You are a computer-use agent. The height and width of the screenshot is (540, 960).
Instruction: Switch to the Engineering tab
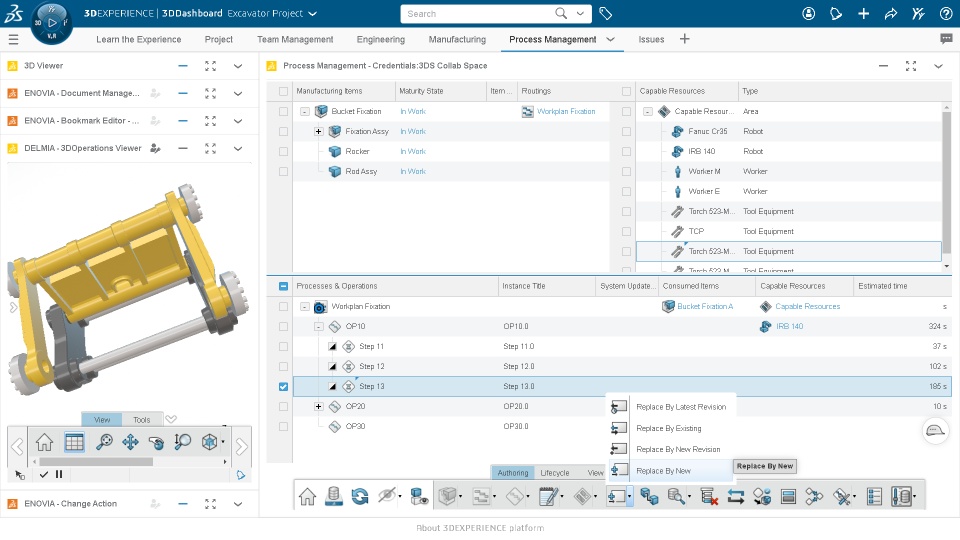pos(381,39)
